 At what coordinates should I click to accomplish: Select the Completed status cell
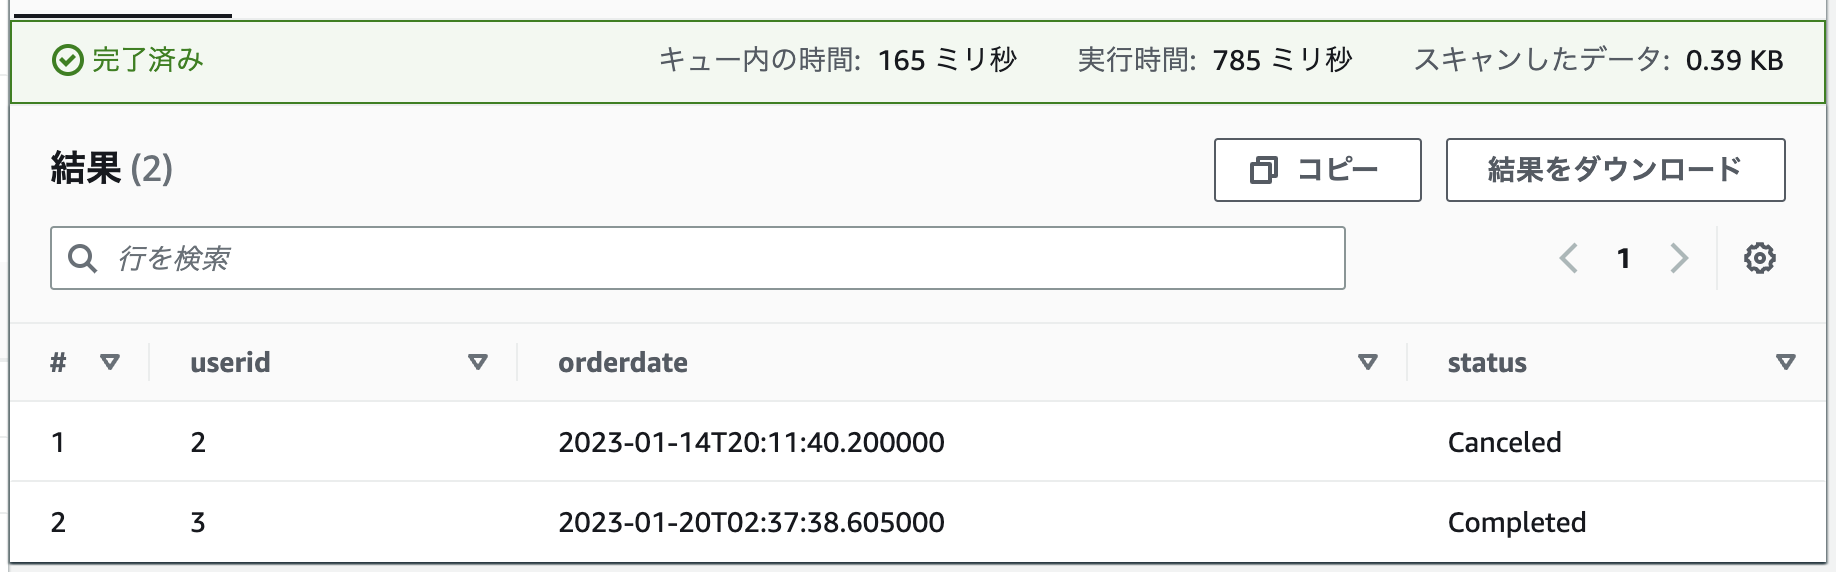pyautogui.click(x=1517, y=522)
